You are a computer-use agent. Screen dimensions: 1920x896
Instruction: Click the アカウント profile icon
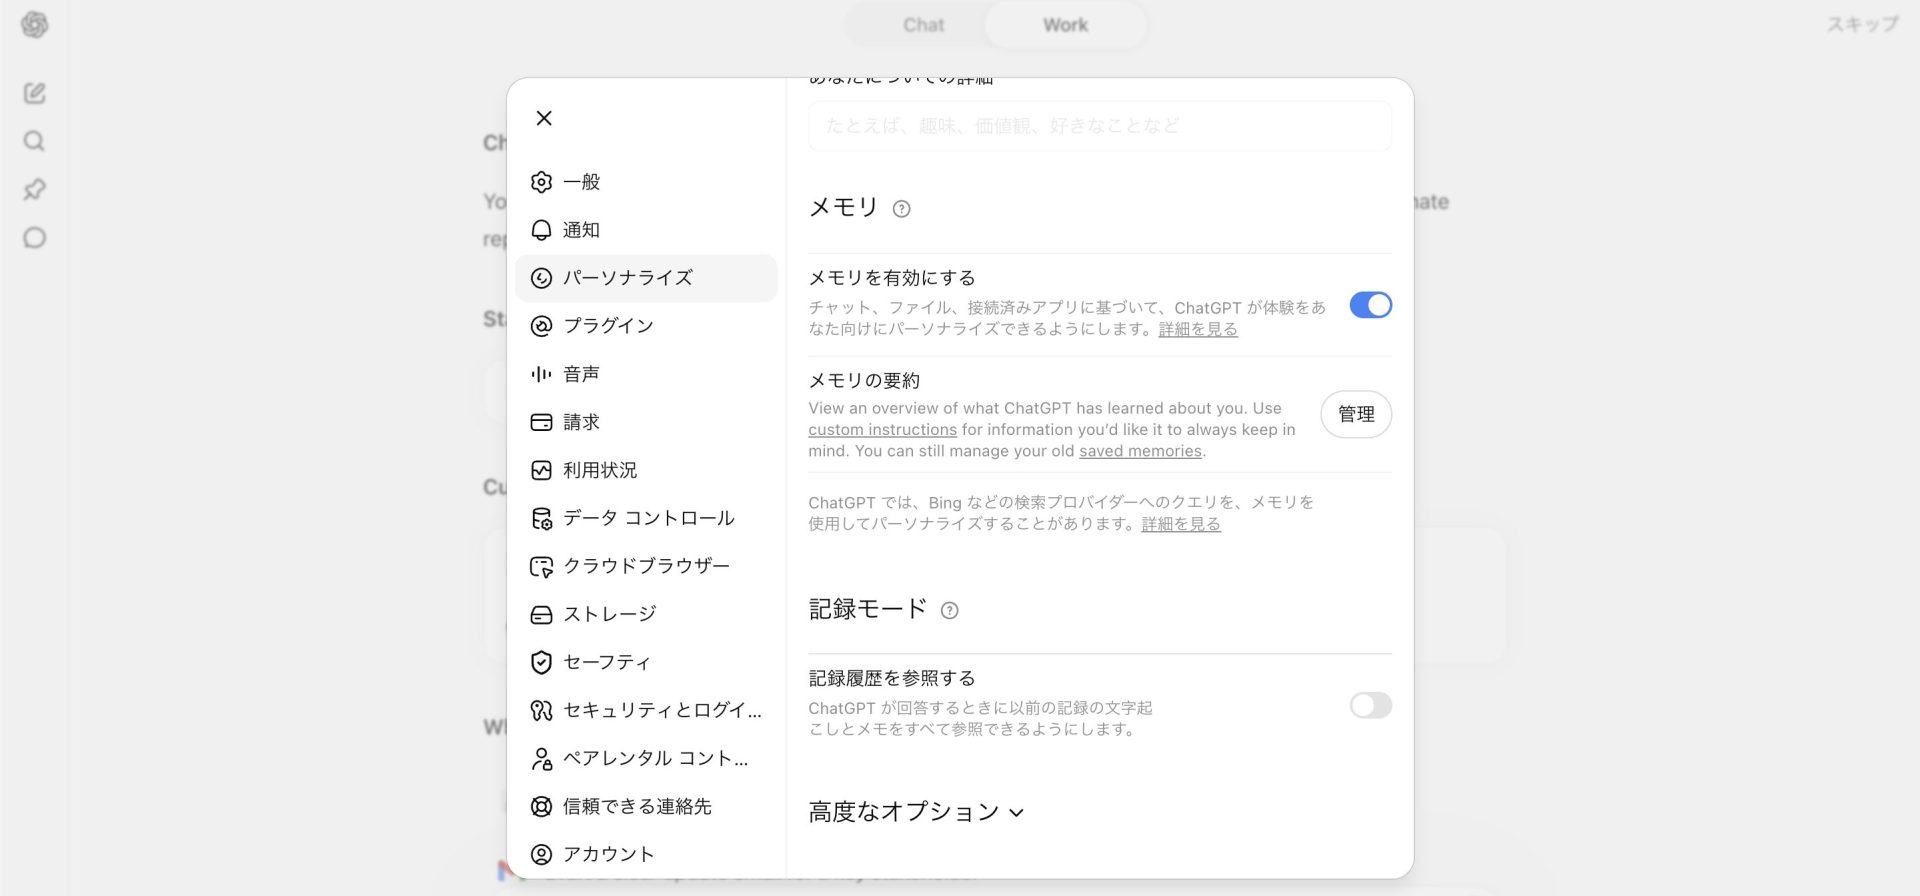click(541, 854)
